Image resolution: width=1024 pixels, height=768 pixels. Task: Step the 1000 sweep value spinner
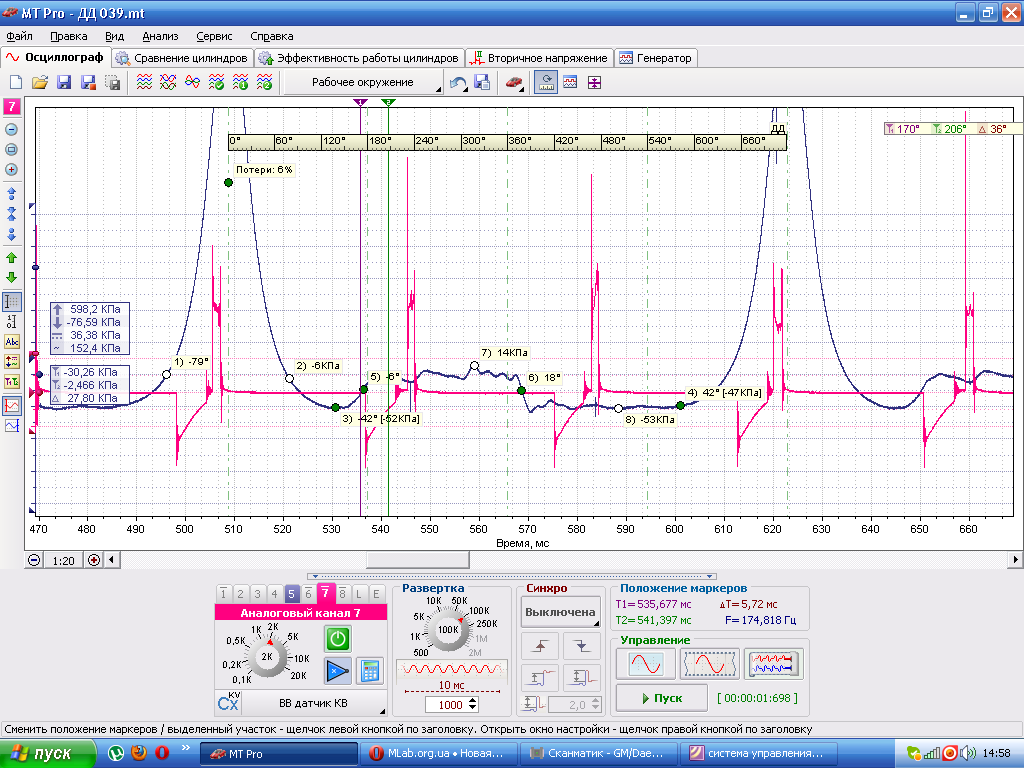click(473, 705)
